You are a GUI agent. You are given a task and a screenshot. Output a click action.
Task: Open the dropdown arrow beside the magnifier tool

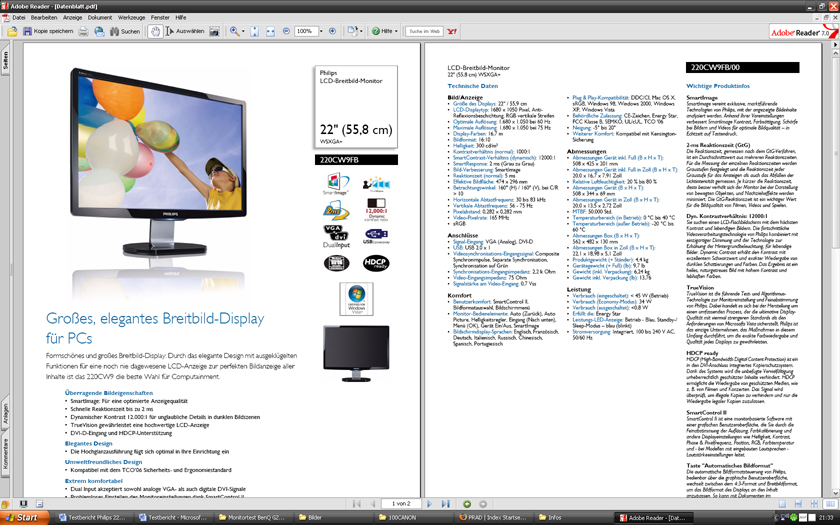pyautogui.click(x=243, y=32)
